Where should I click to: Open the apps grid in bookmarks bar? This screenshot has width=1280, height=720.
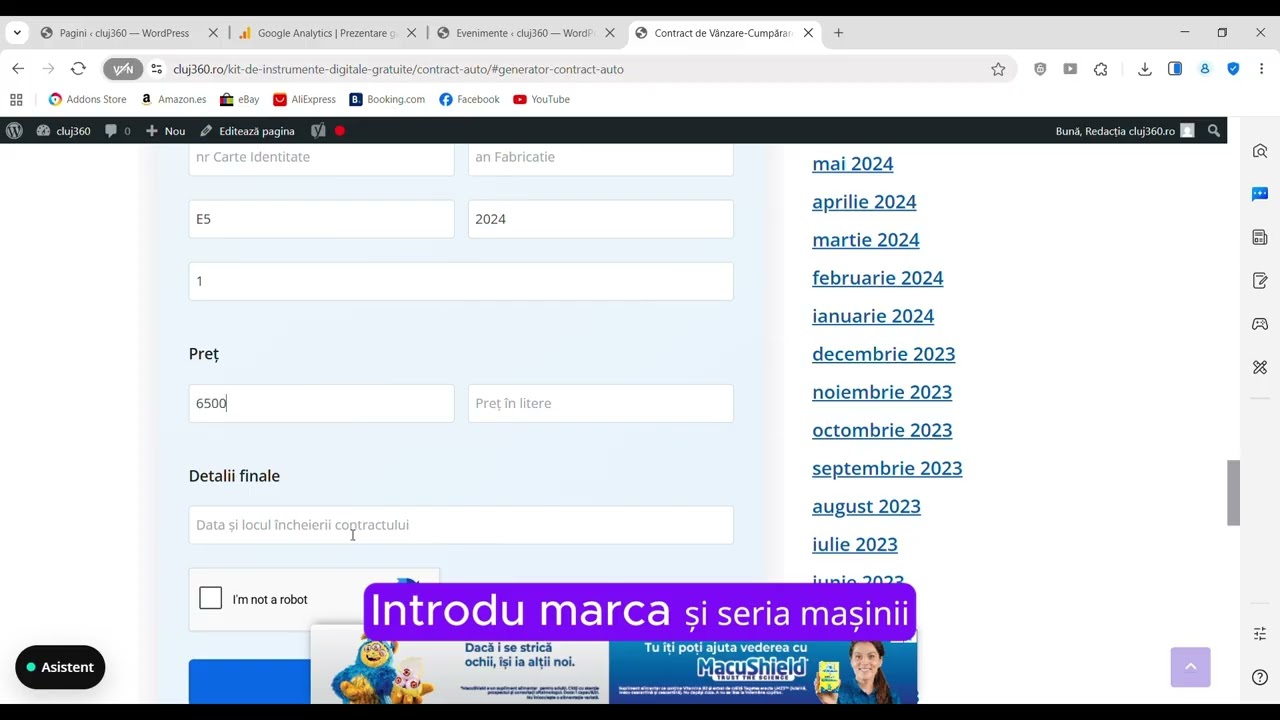[16, 99]
